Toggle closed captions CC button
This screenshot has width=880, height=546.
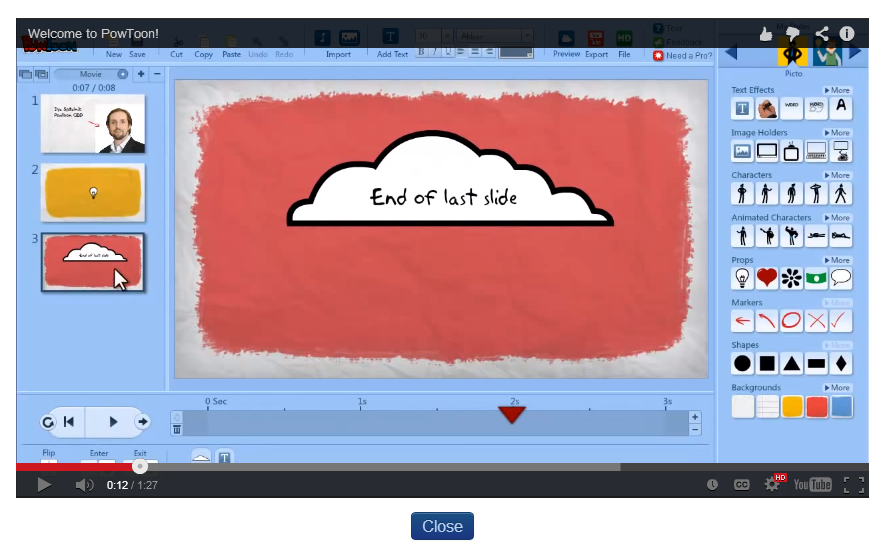point(741,485)
